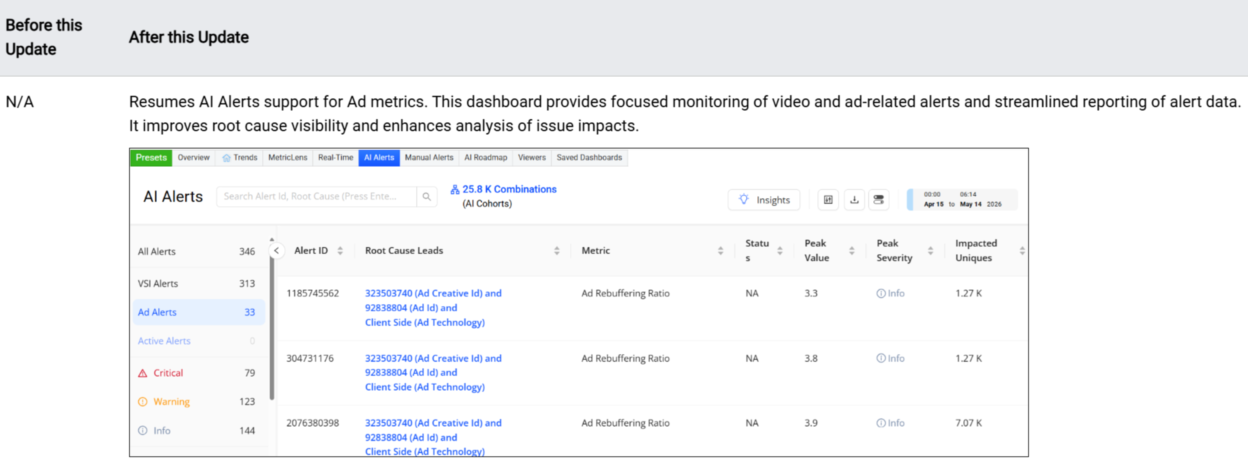This screenshot has height=469, width=1248.
Task: Select Ad Alerts filter
Action: (197, 312)
